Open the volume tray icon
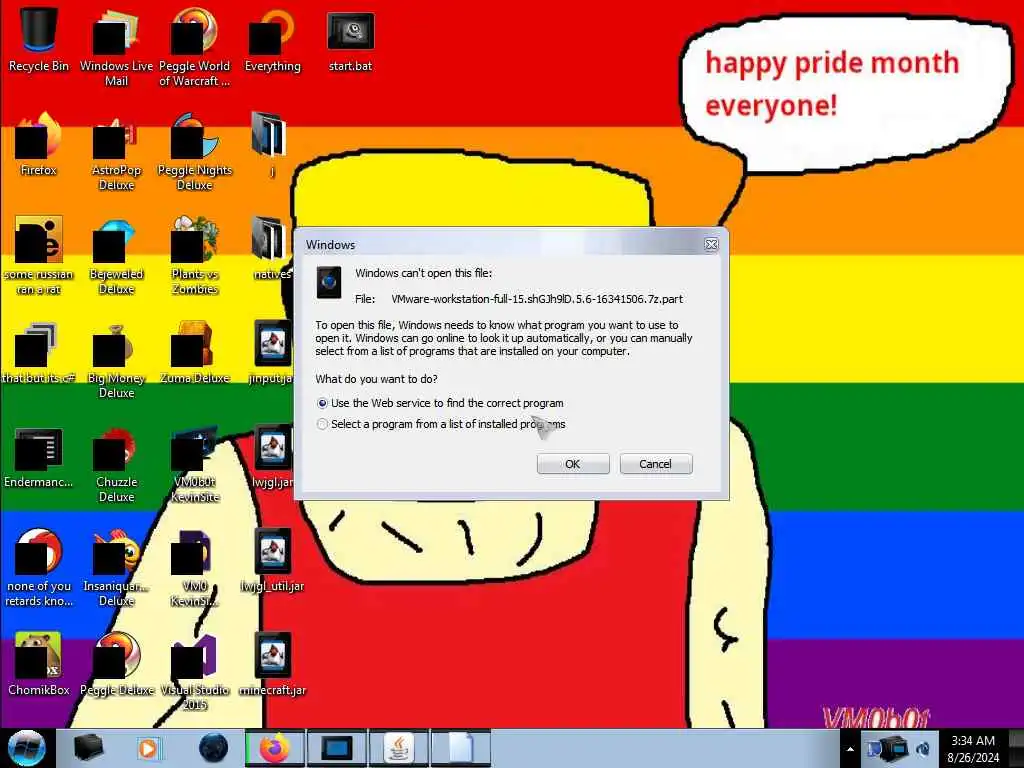 point(923,749)
